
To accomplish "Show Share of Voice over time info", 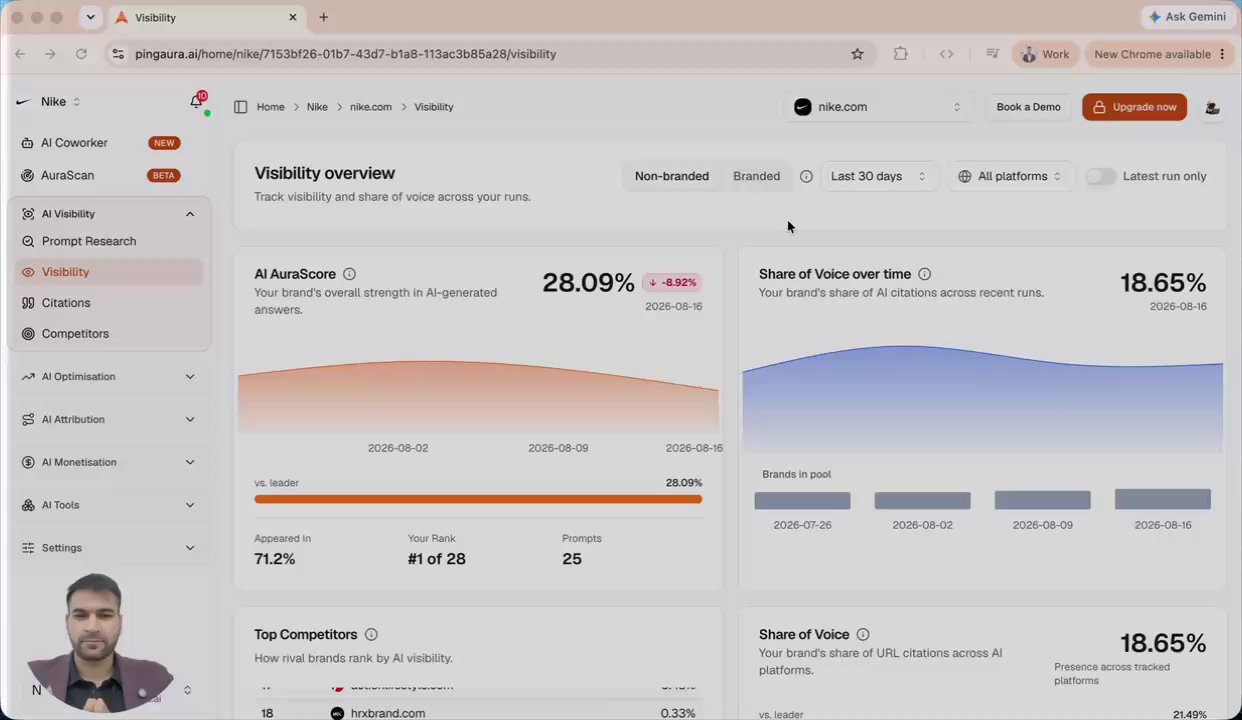I will [924, 274].
